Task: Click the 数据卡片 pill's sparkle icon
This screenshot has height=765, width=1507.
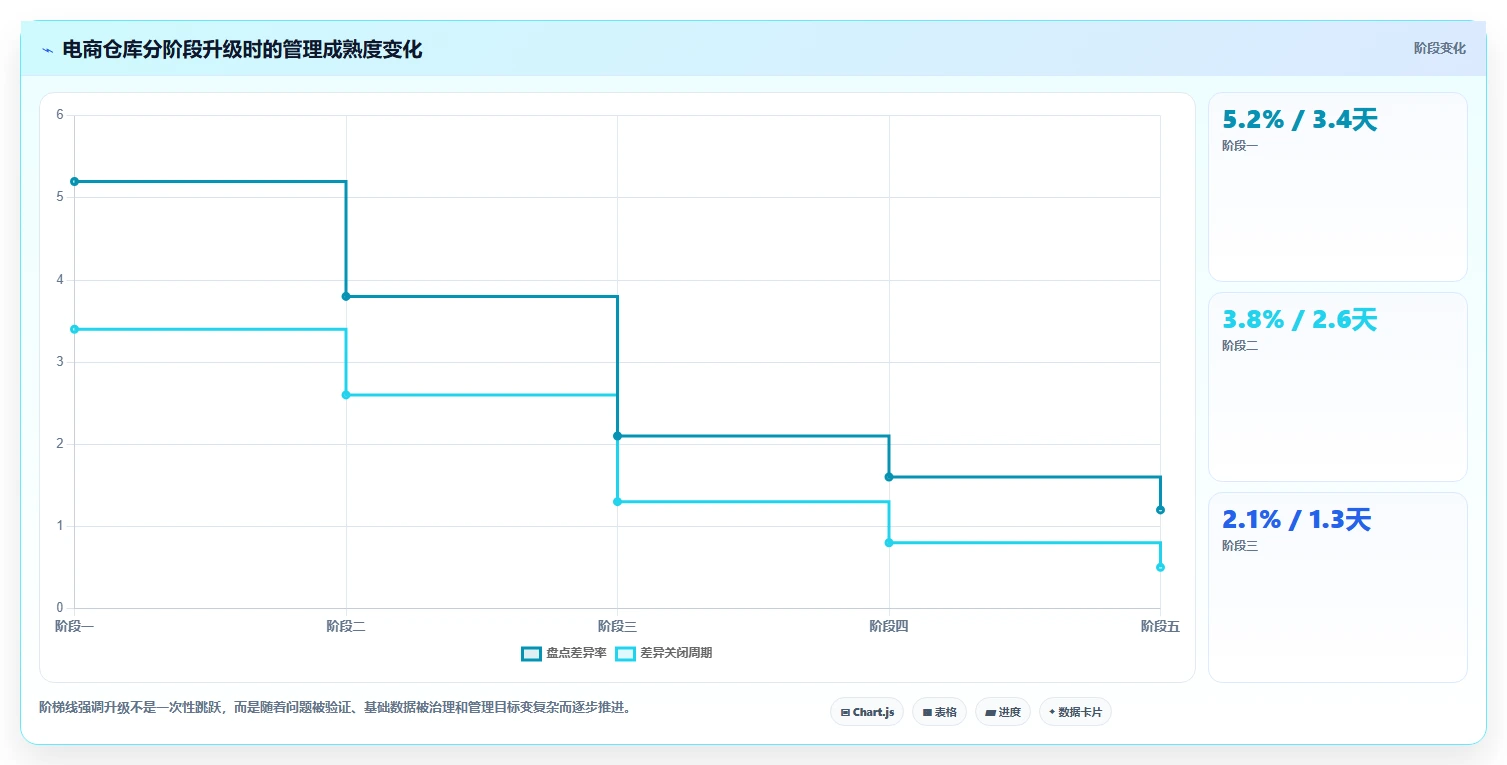Action: point(1052,713)
